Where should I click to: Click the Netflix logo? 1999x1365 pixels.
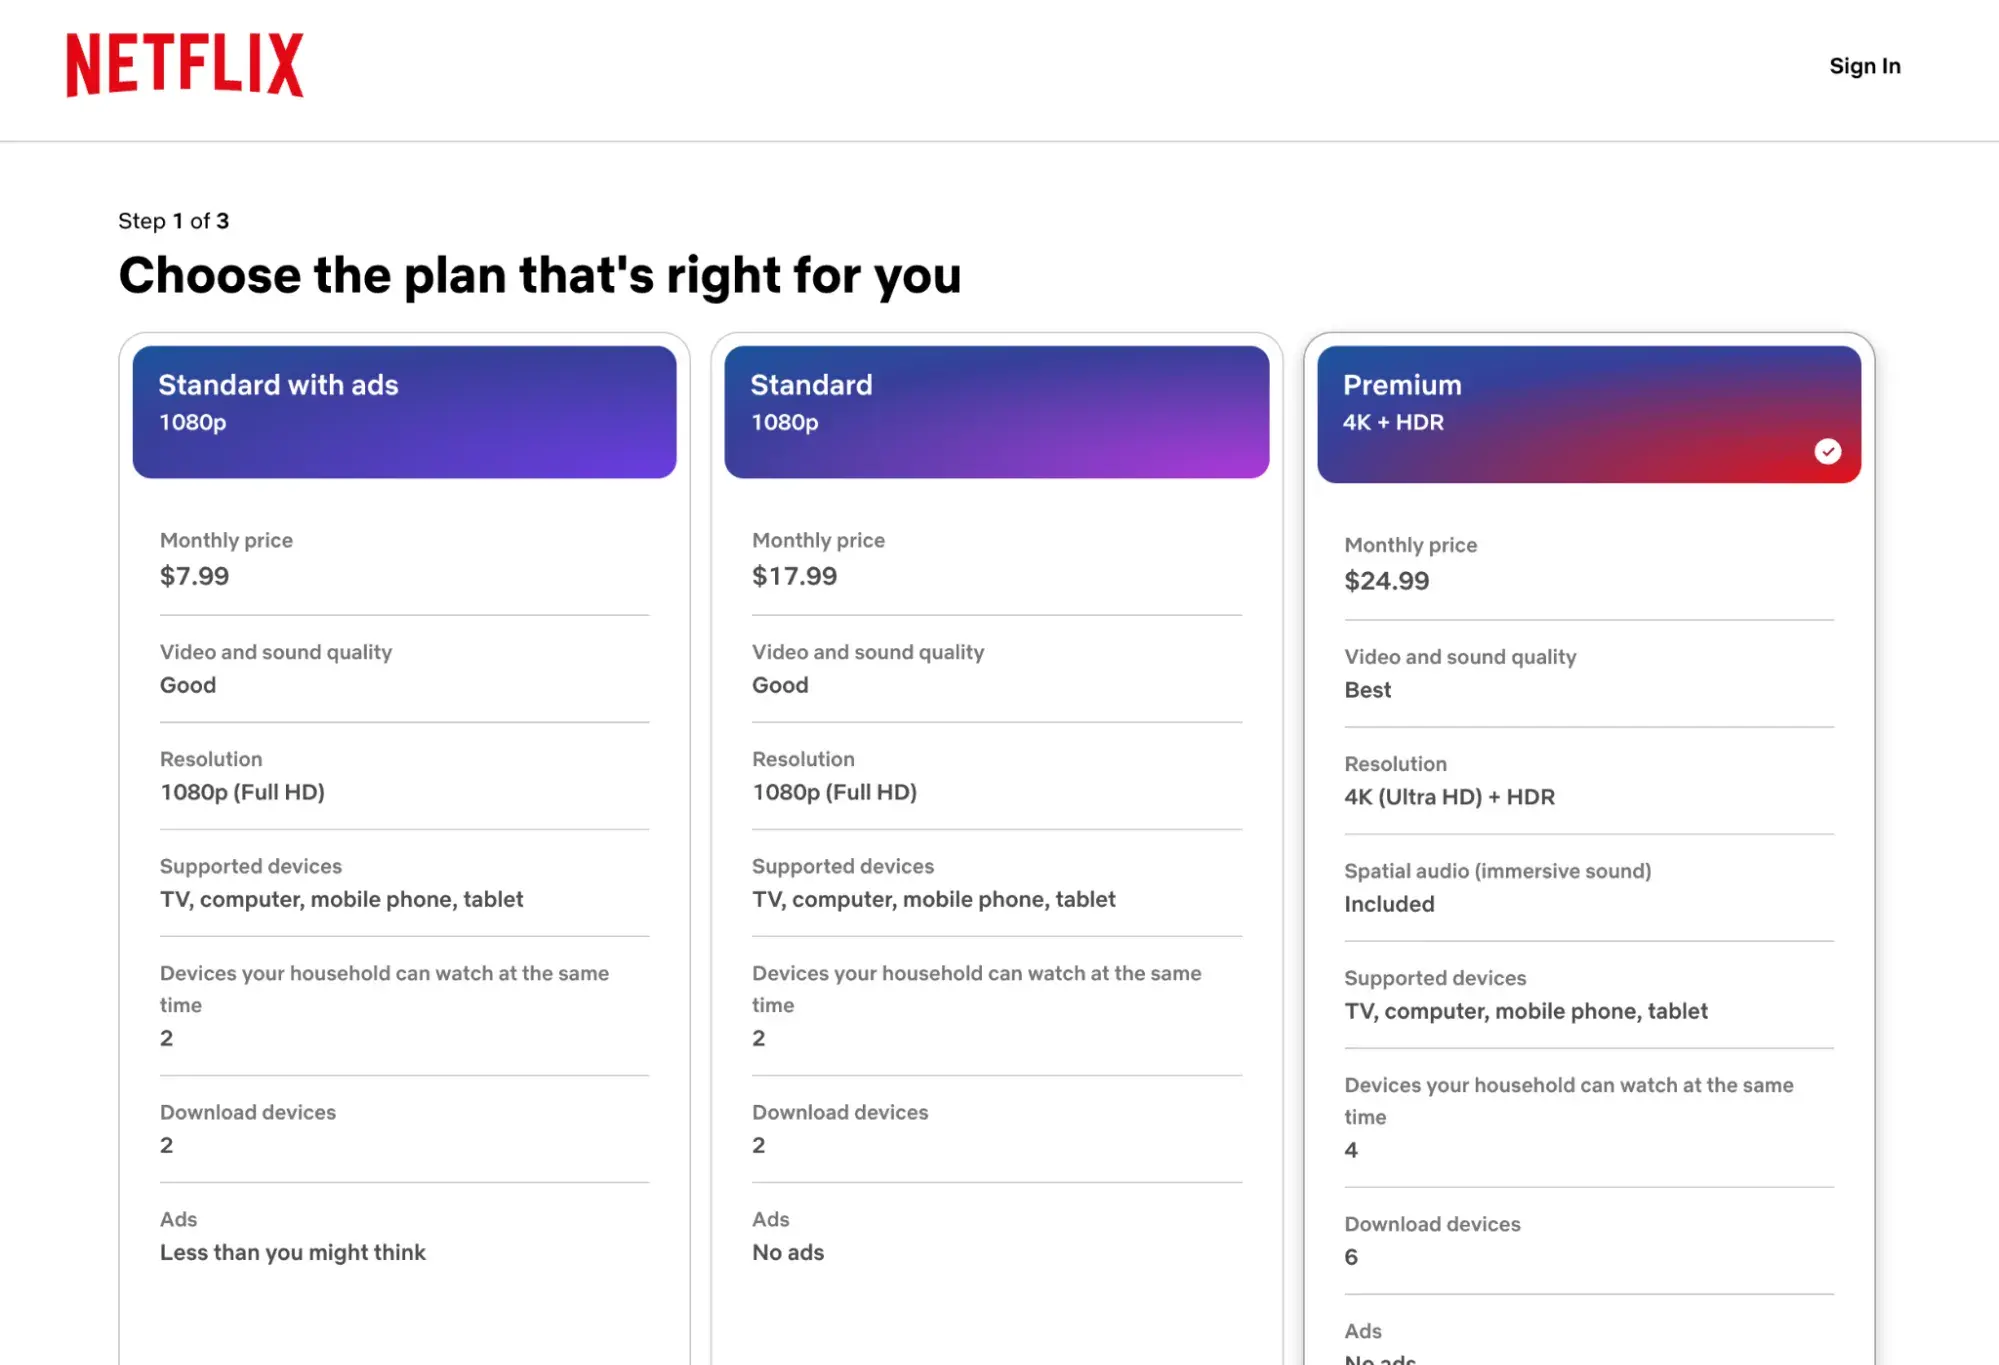(x=185, y=65)
